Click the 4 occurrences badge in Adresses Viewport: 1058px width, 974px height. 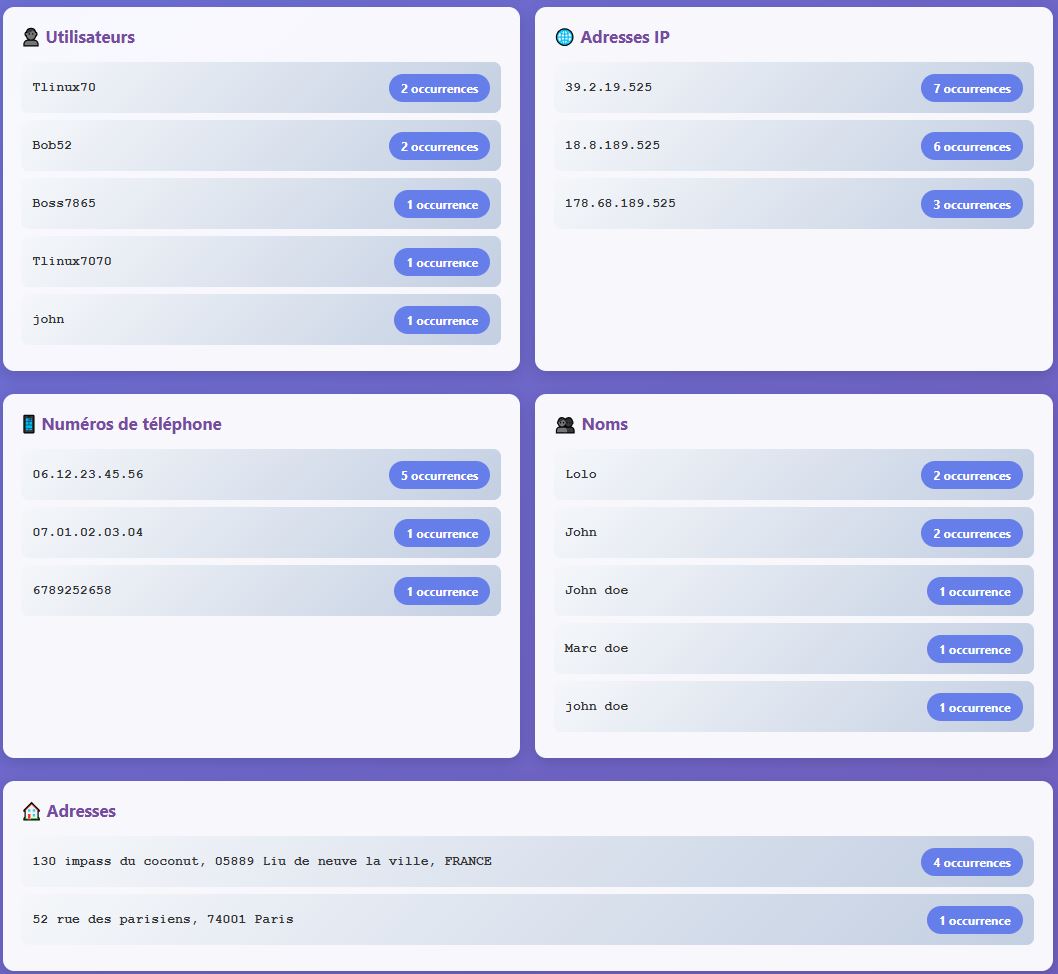click(971, 863)
